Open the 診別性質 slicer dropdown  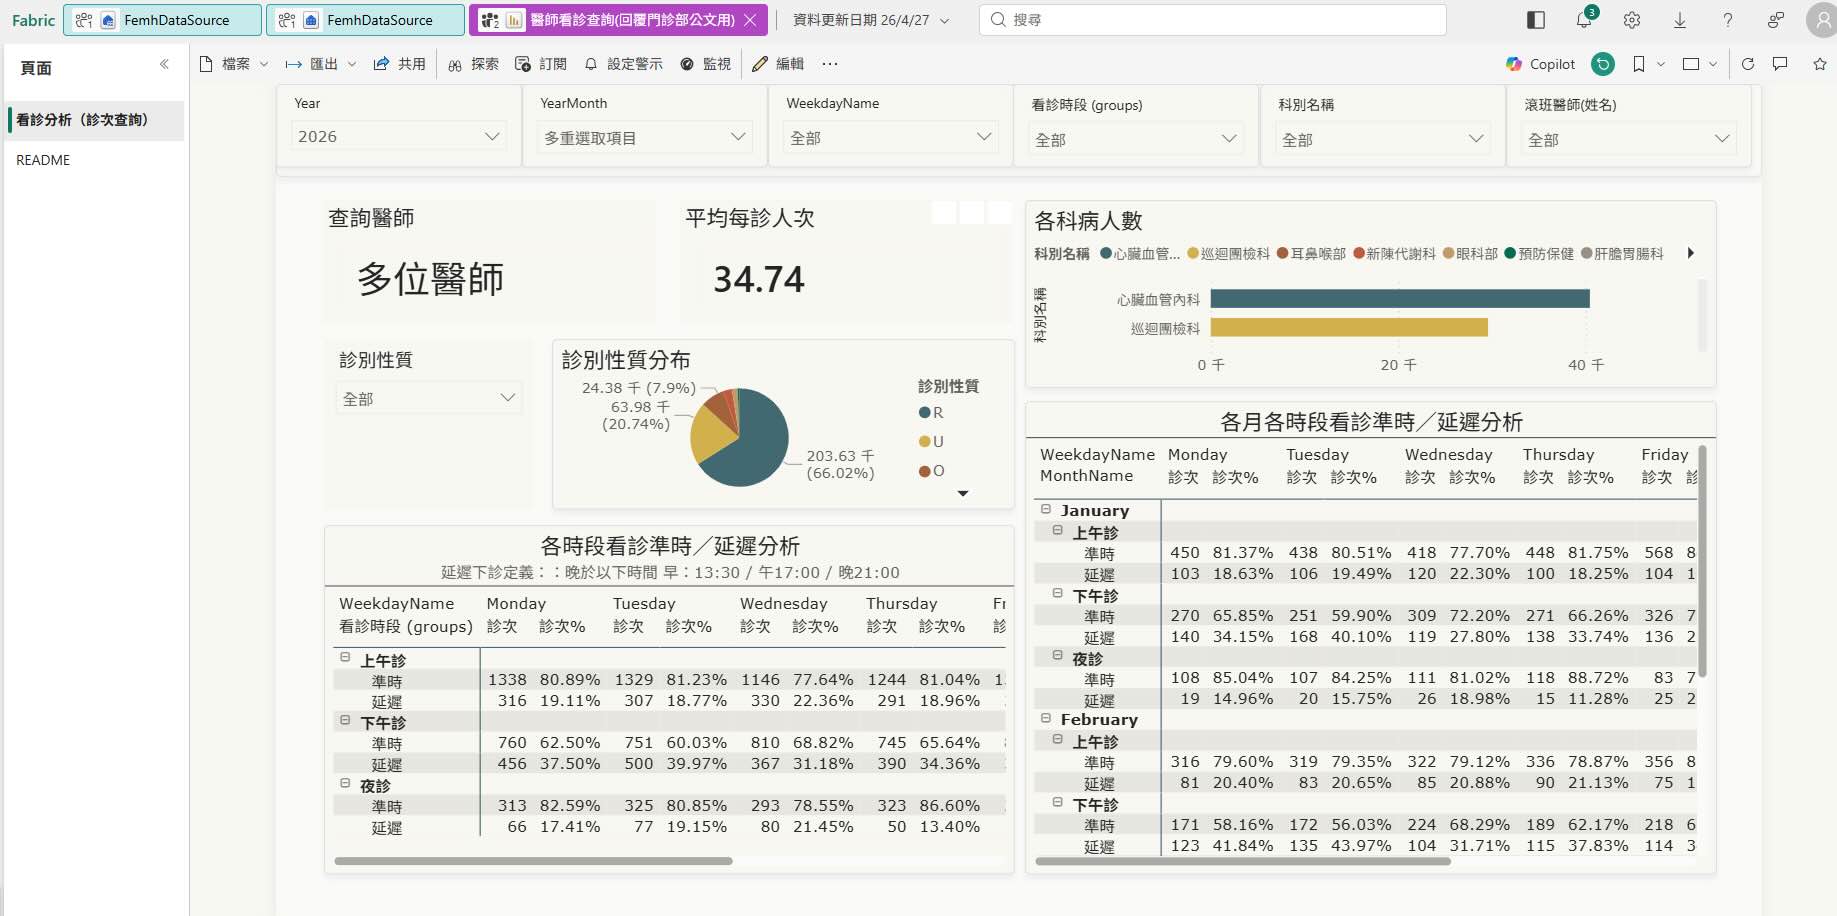point(428,399)
